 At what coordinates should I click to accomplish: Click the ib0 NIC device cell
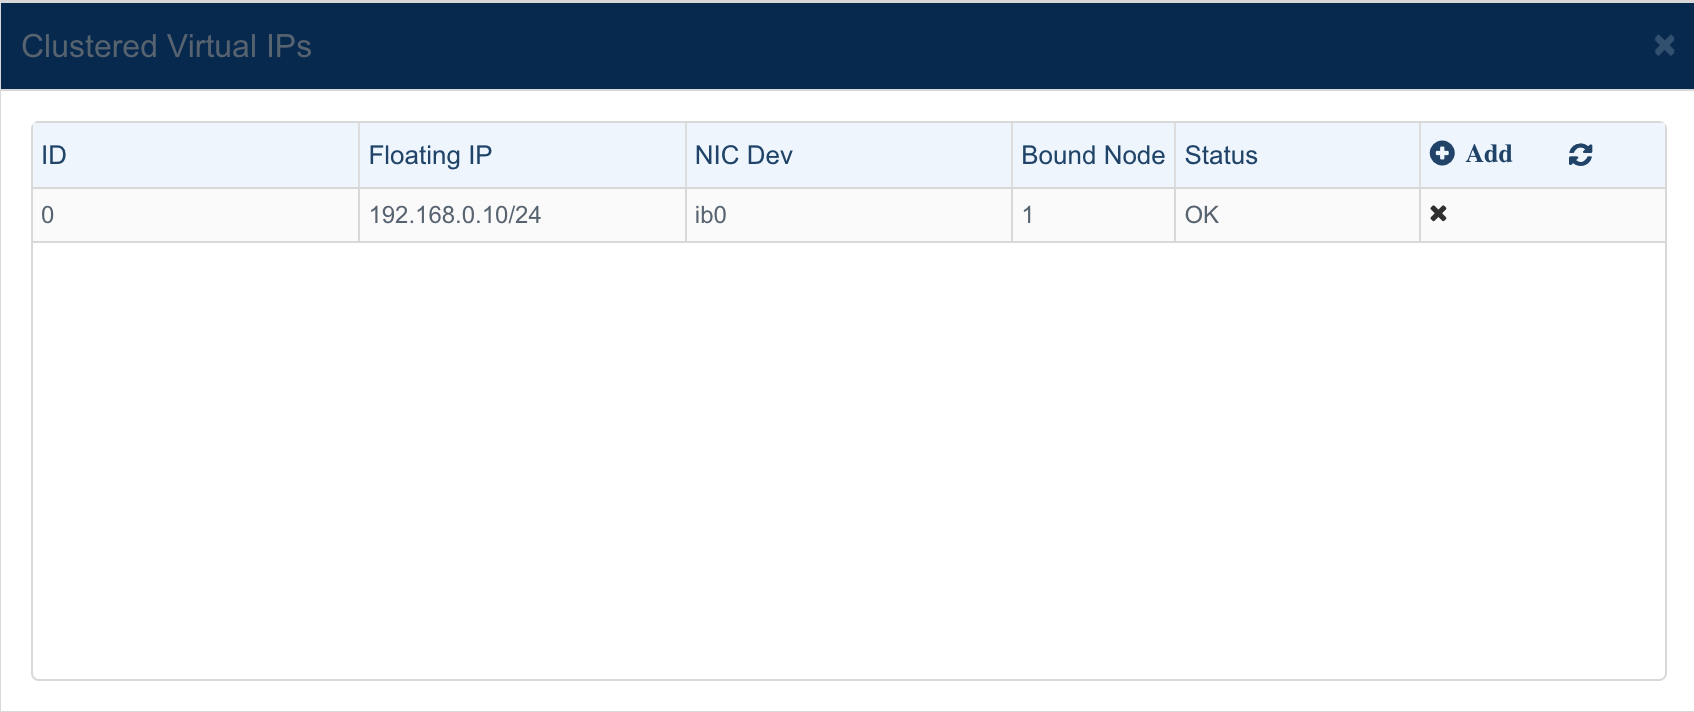pos(710,215)
